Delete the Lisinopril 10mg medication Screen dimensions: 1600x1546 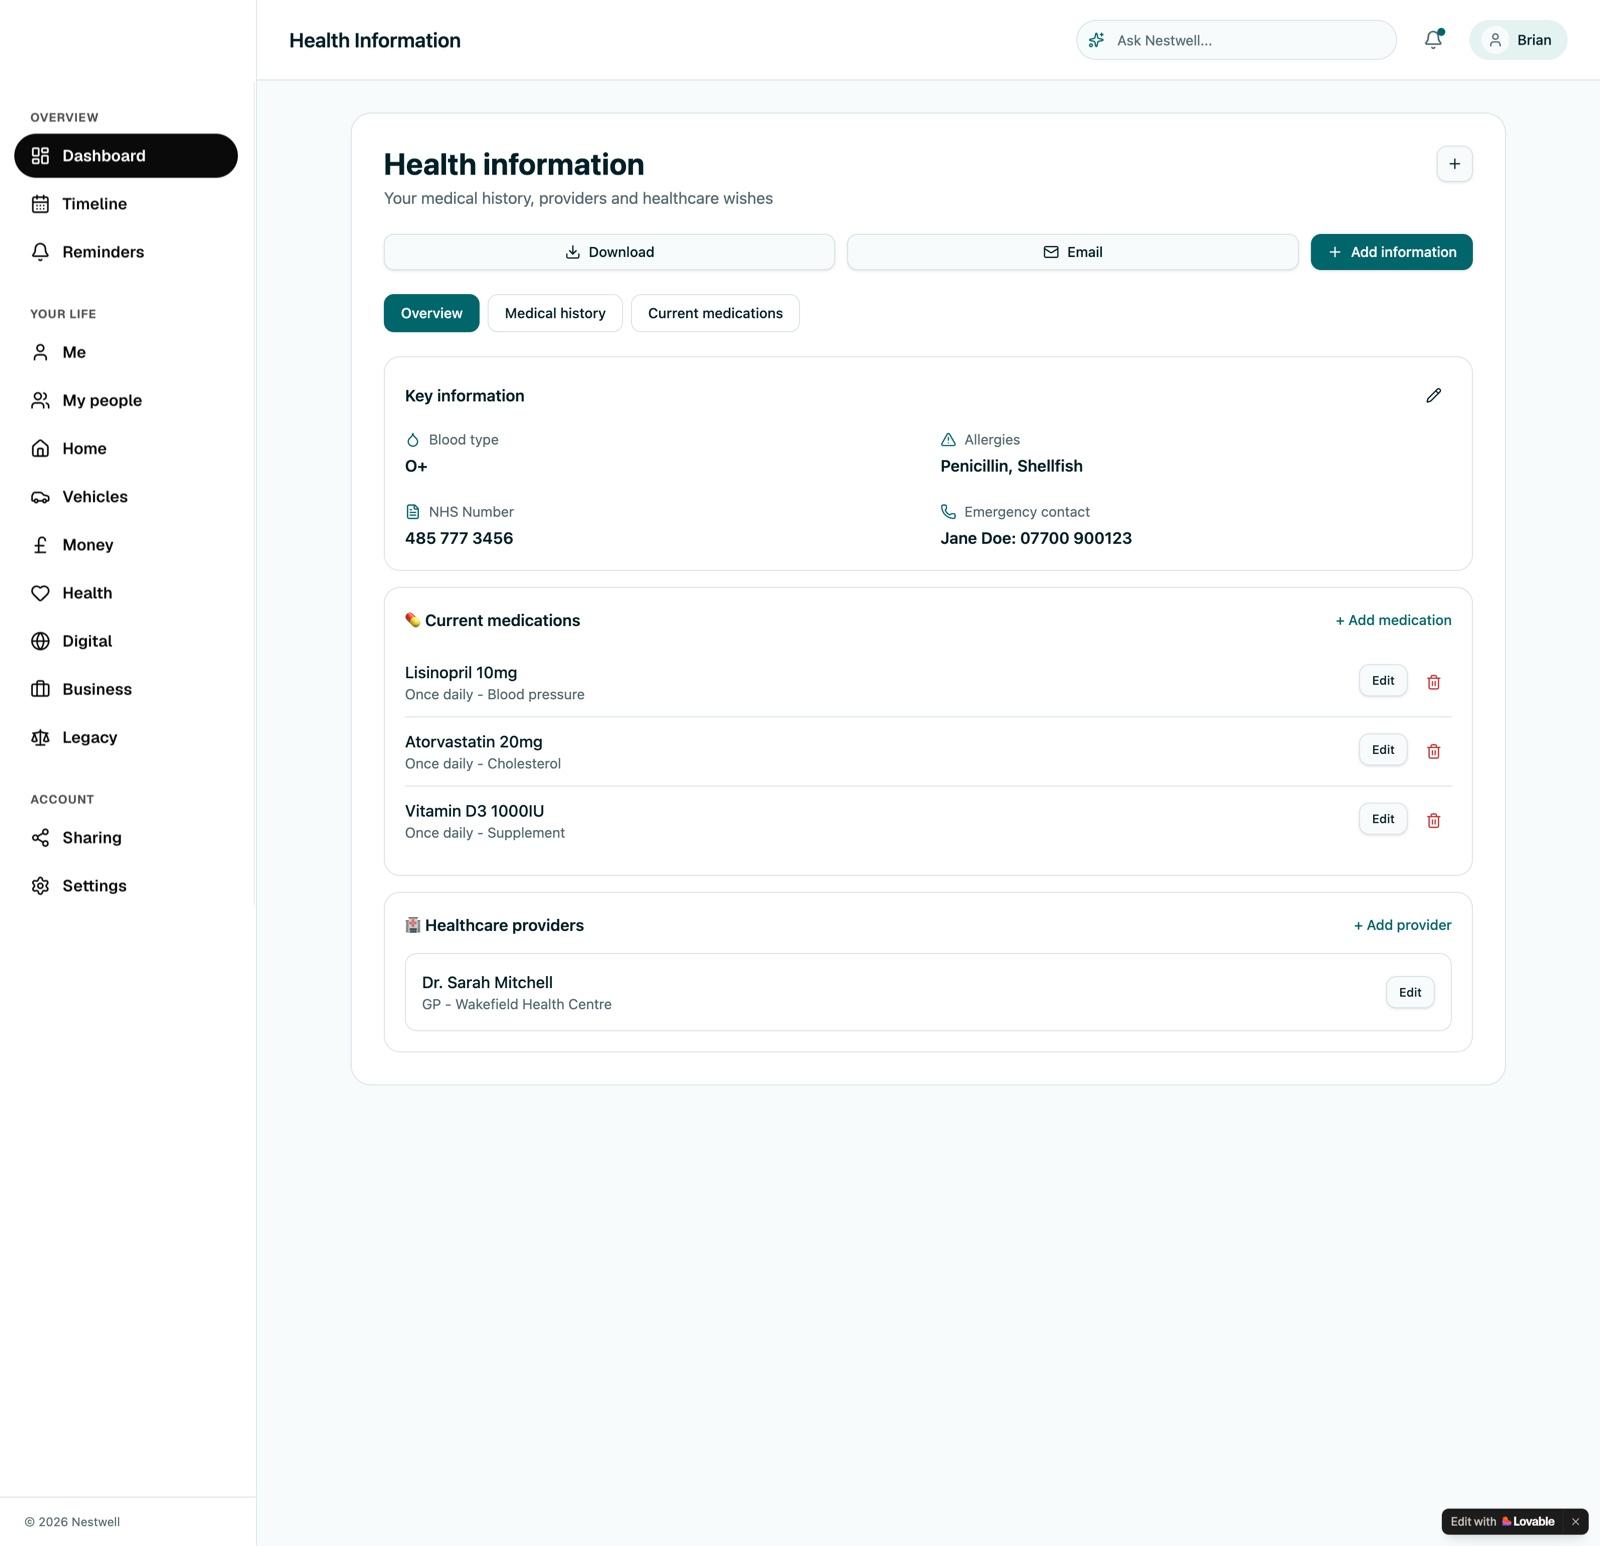[1433, 682]
